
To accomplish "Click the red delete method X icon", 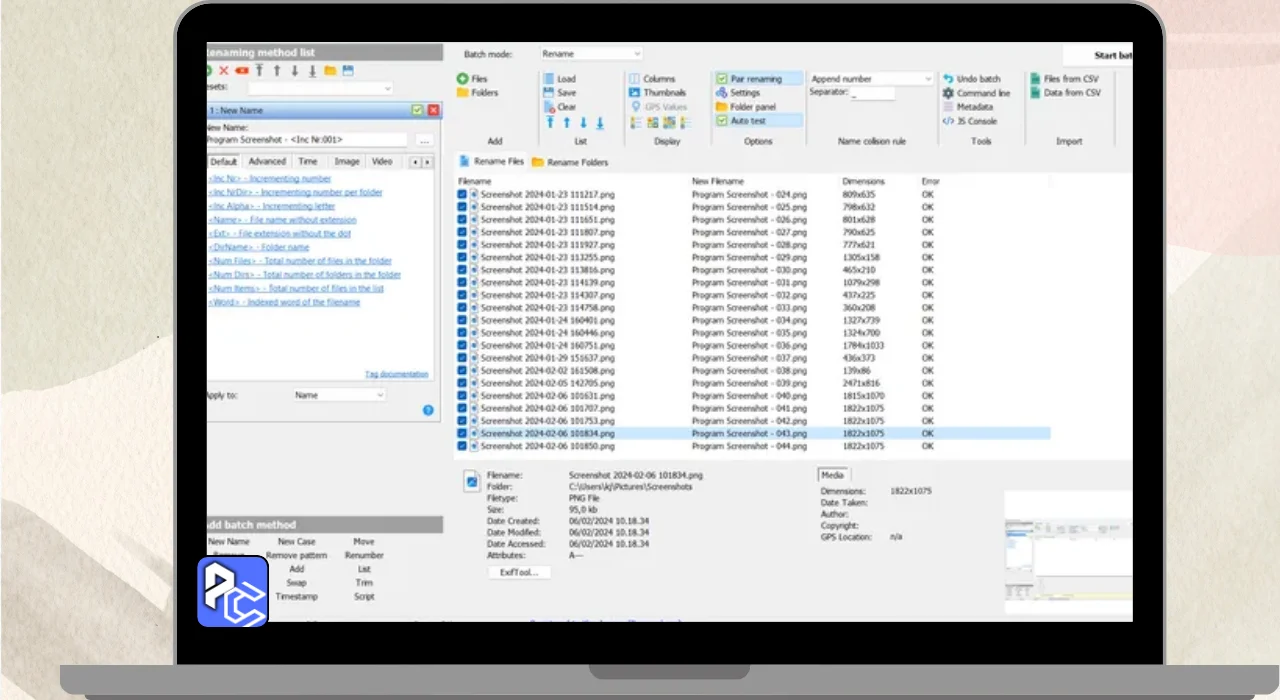I will [224, 71].
